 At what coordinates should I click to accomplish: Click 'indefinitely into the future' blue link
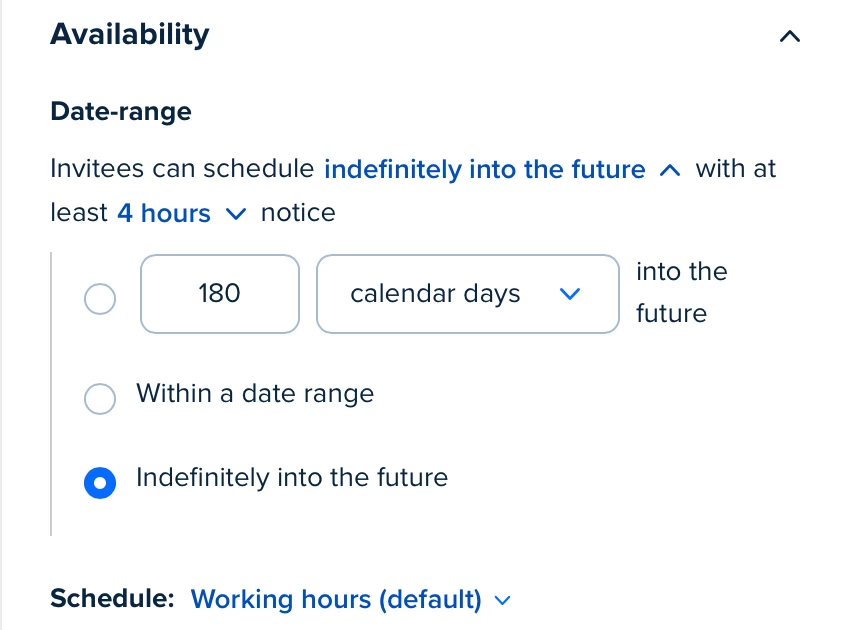click(x=485, y=170)
